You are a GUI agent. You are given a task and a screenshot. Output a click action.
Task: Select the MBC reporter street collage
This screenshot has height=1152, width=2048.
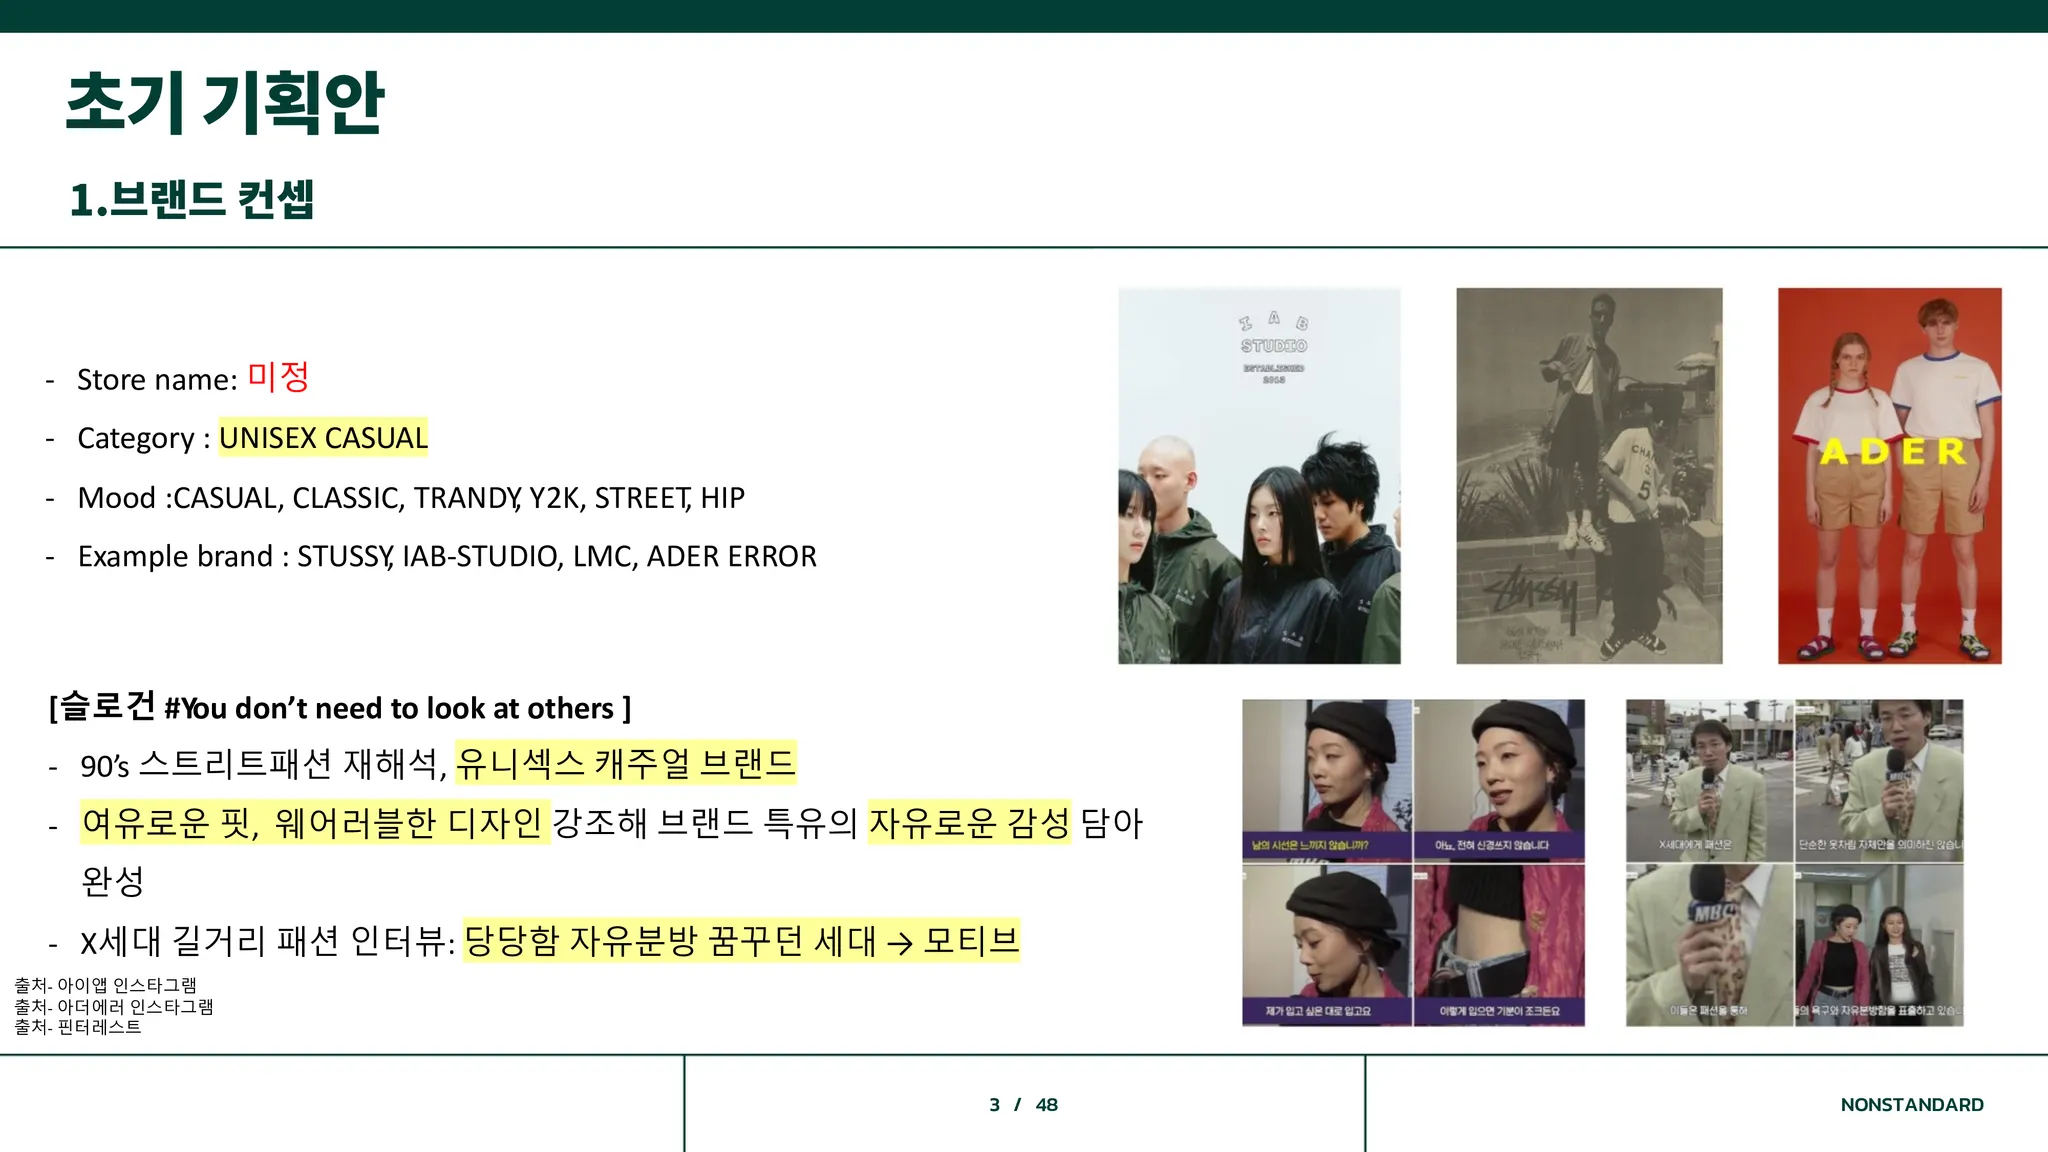pos(1794,862)
